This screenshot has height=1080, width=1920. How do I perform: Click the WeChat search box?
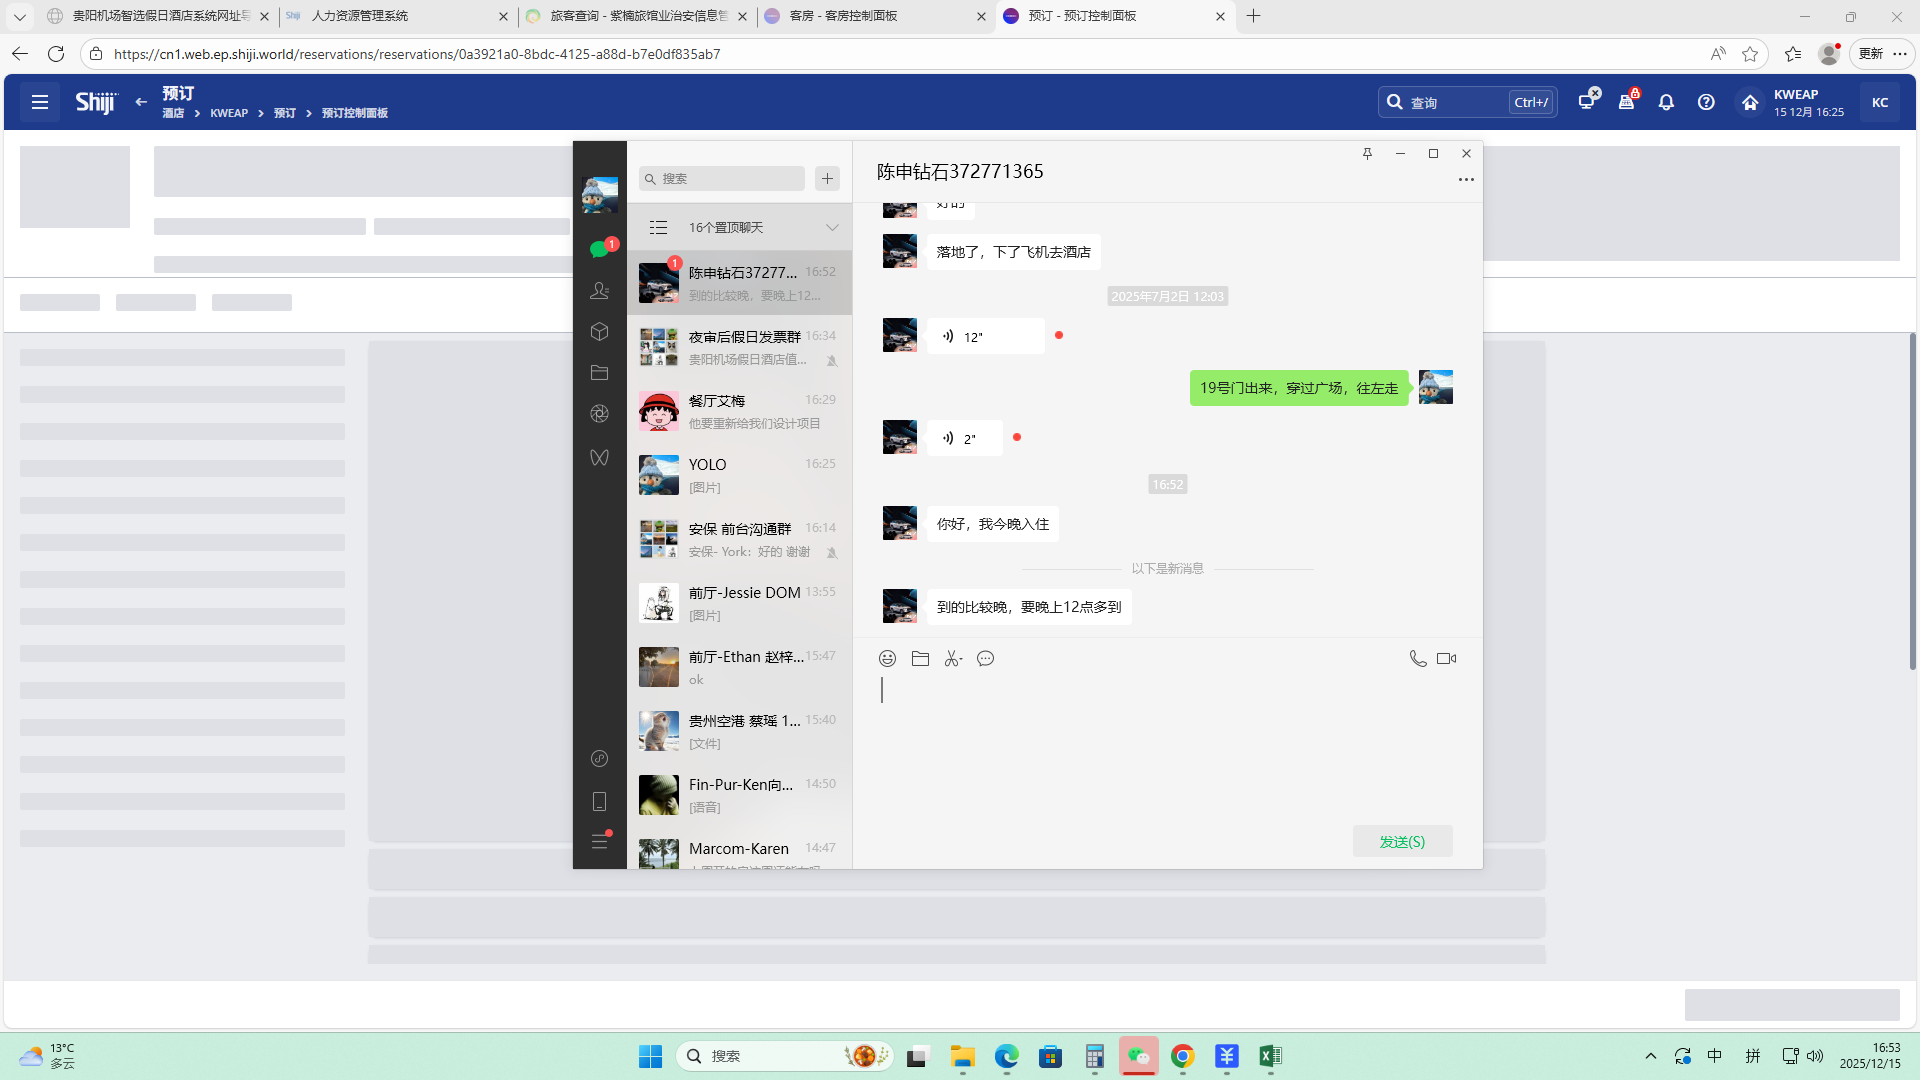[x=722, y=179]
